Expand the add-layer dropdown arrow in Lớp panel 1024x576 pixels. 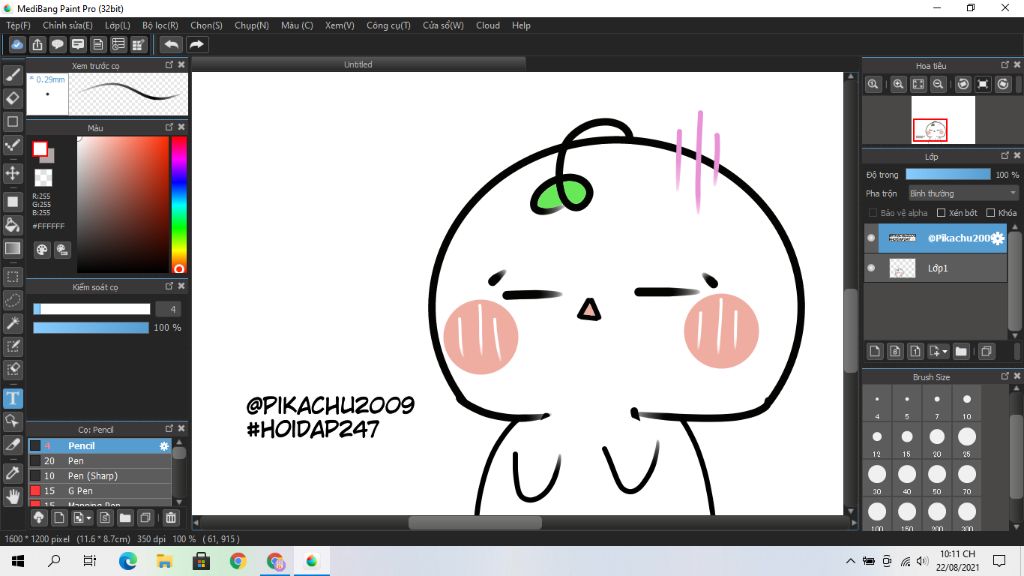coord(945,352)
